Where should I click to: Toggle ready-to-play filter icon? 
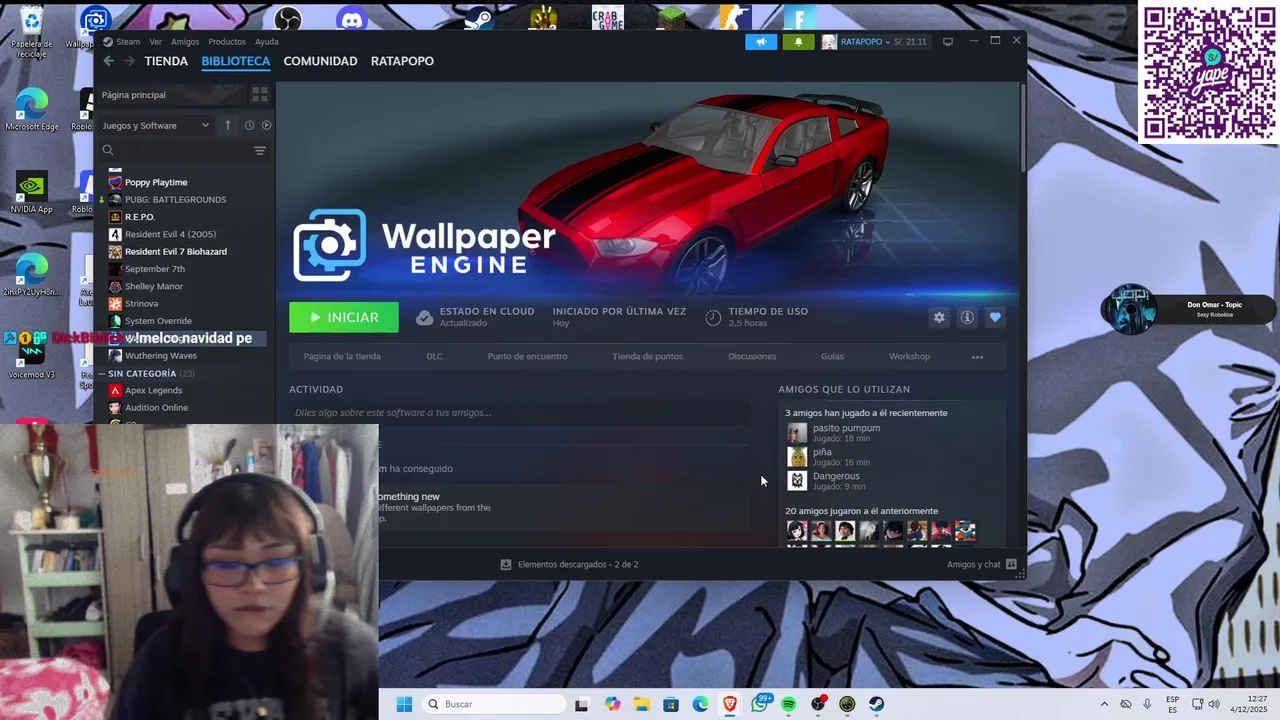coord(266,125)
